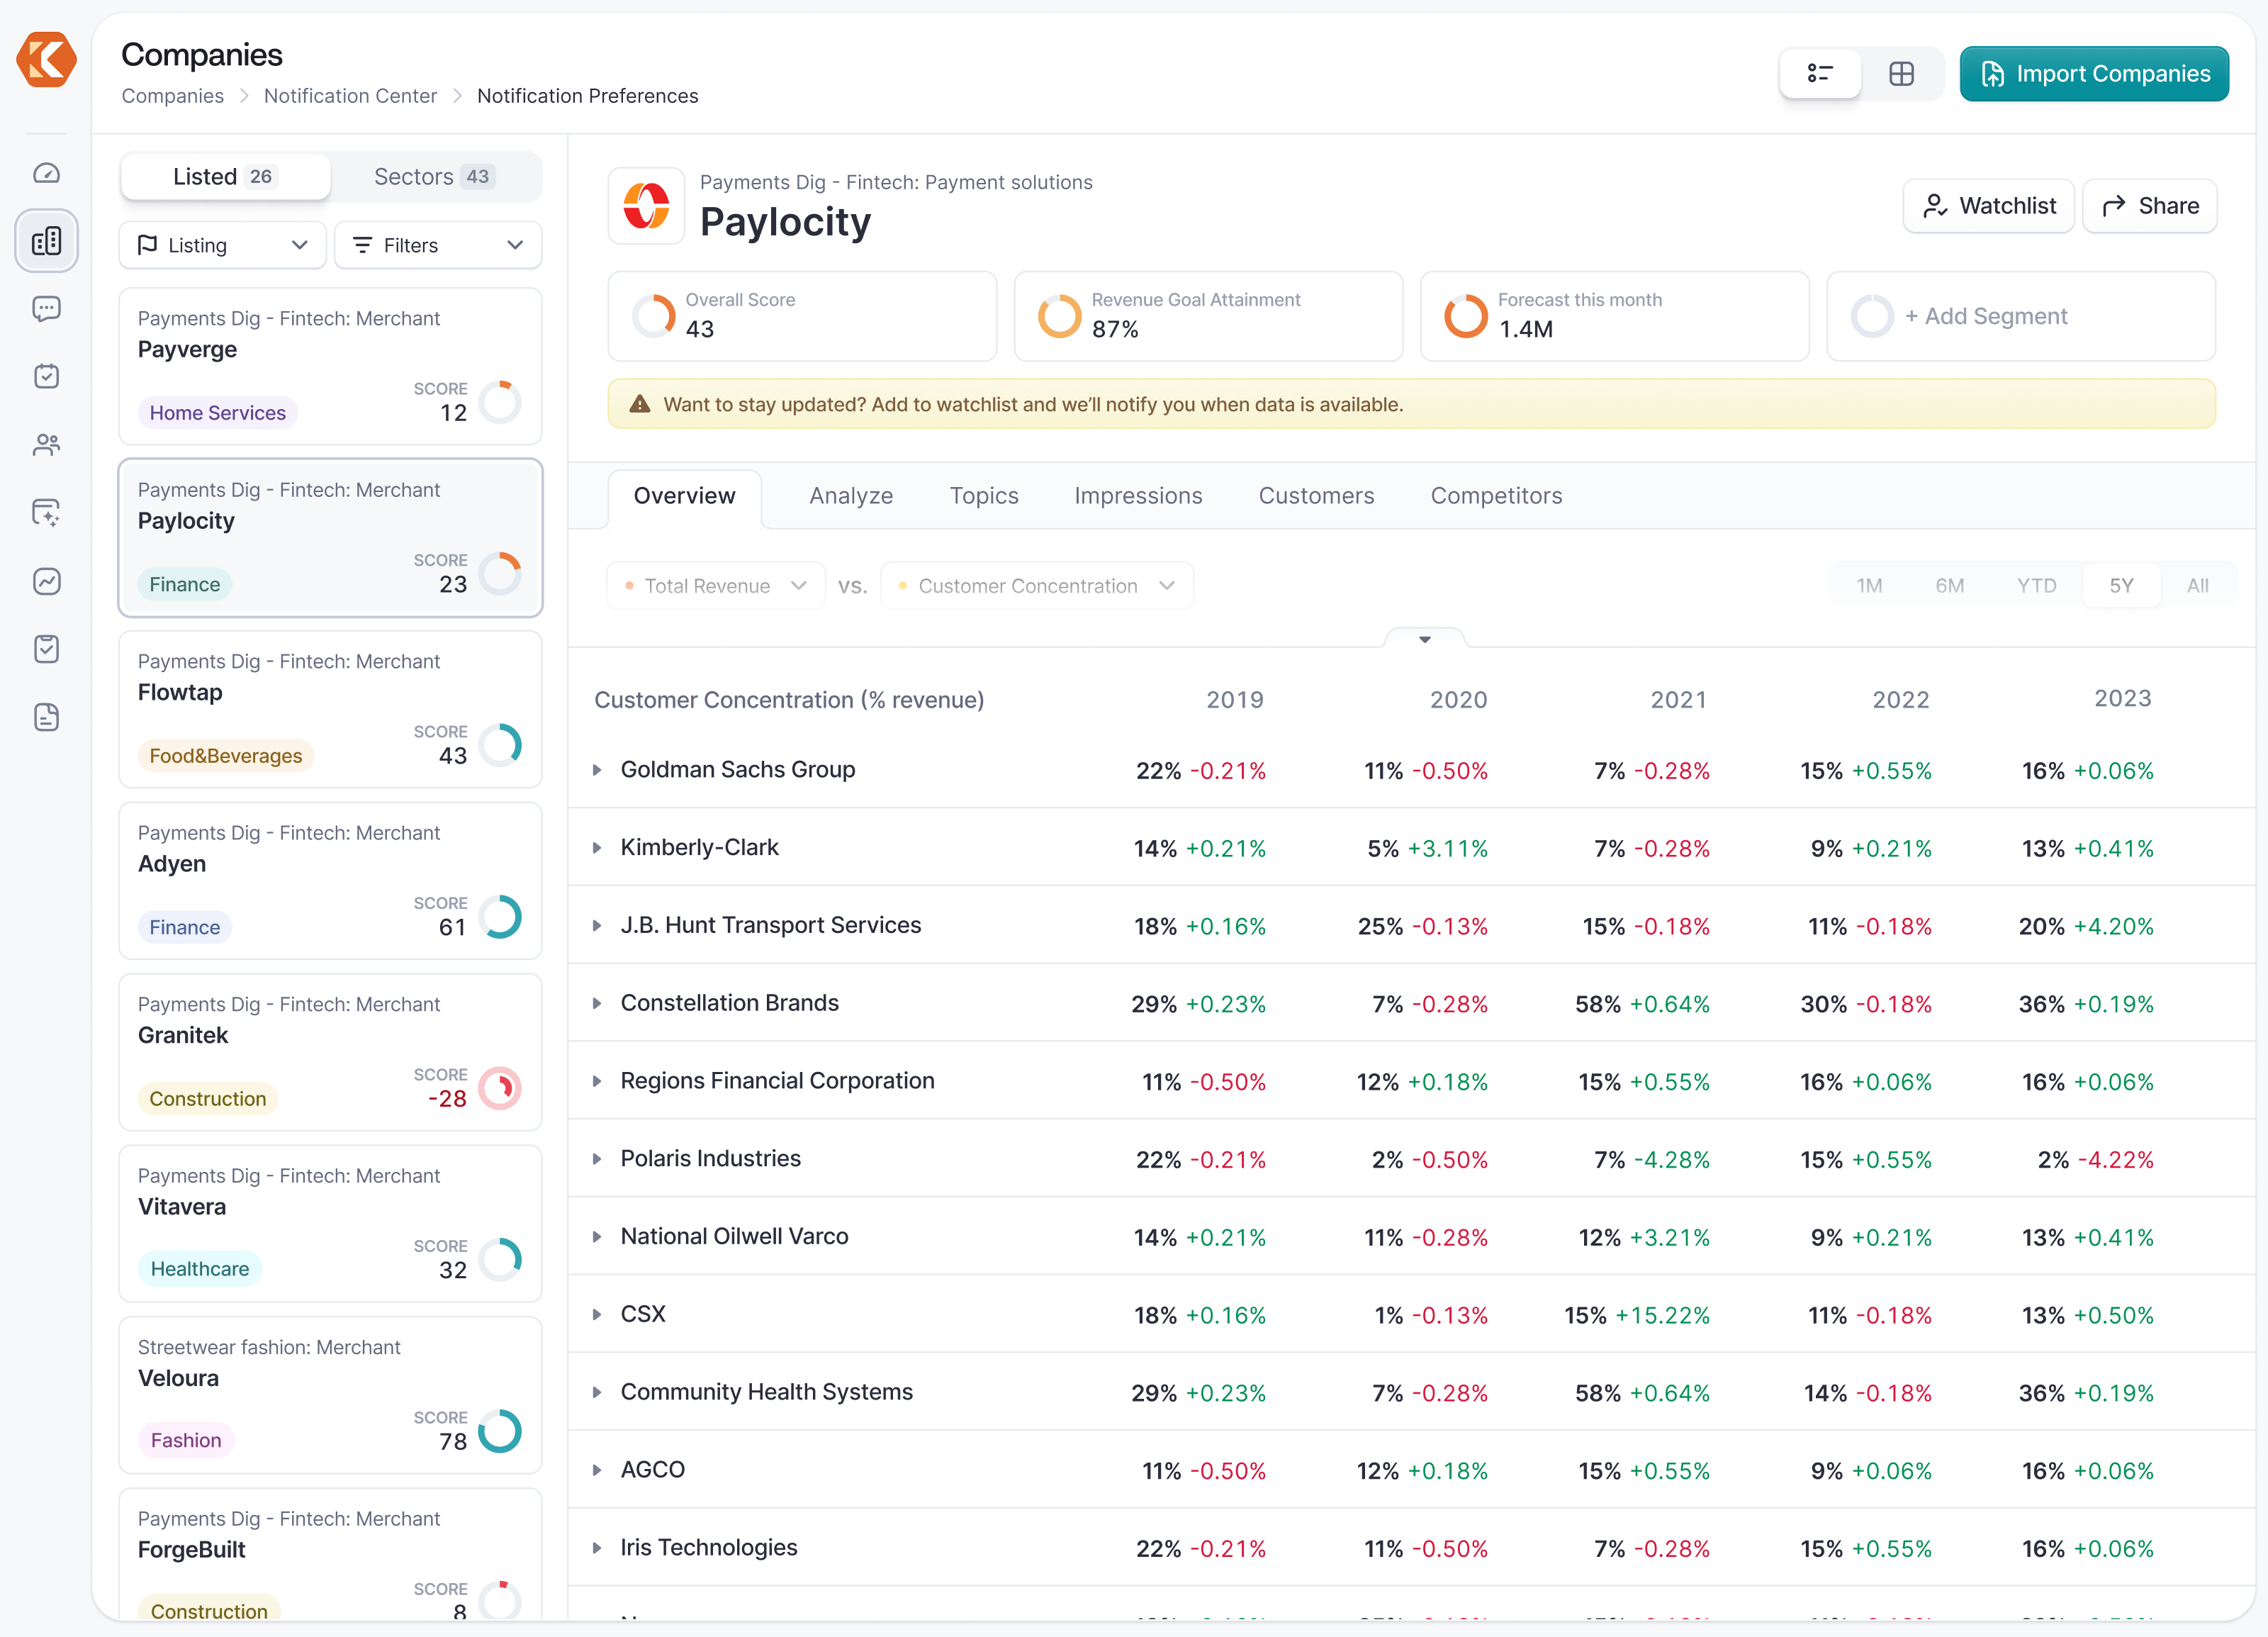Click the Adyen score ring
2268x1637 pixels.
[x=500, y=916]
